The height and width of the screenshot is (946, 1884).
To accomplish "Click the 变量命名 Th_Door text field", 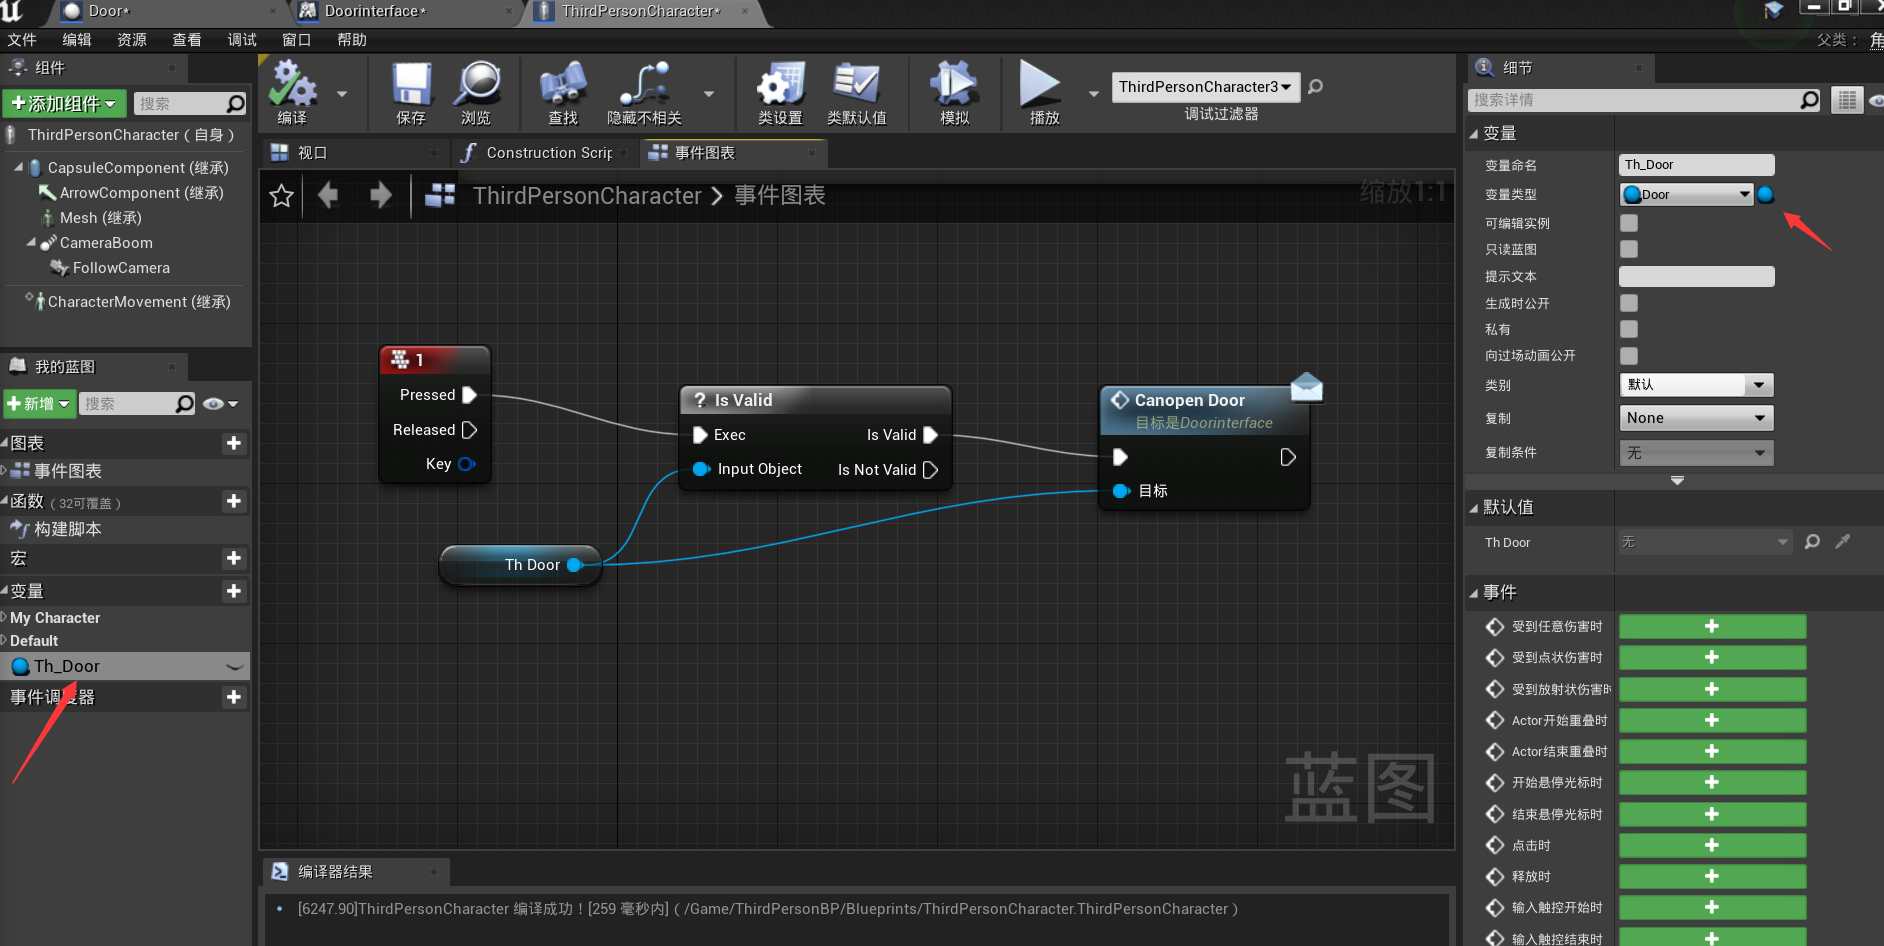I will [x=1696, y=165].
